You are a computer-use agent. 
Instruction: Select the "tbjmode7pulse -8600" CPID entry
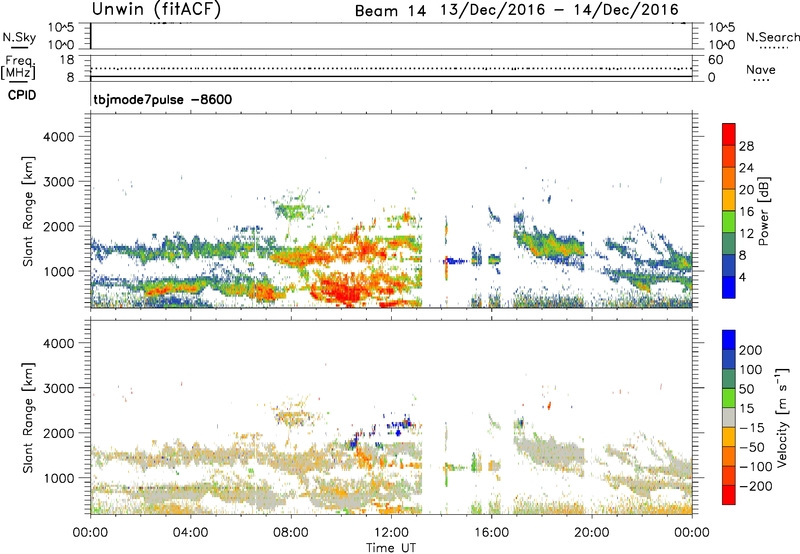tap(163, 99)
